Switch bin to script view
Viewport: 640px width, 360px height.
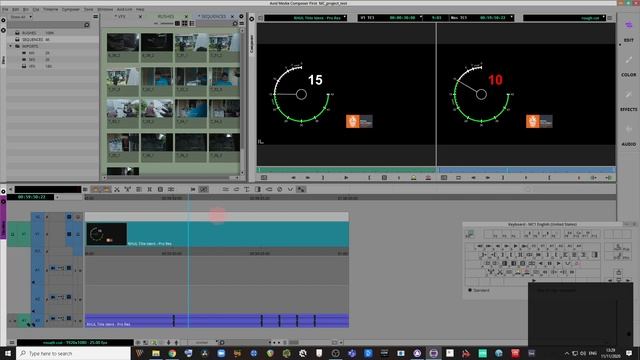coord(192,24)
